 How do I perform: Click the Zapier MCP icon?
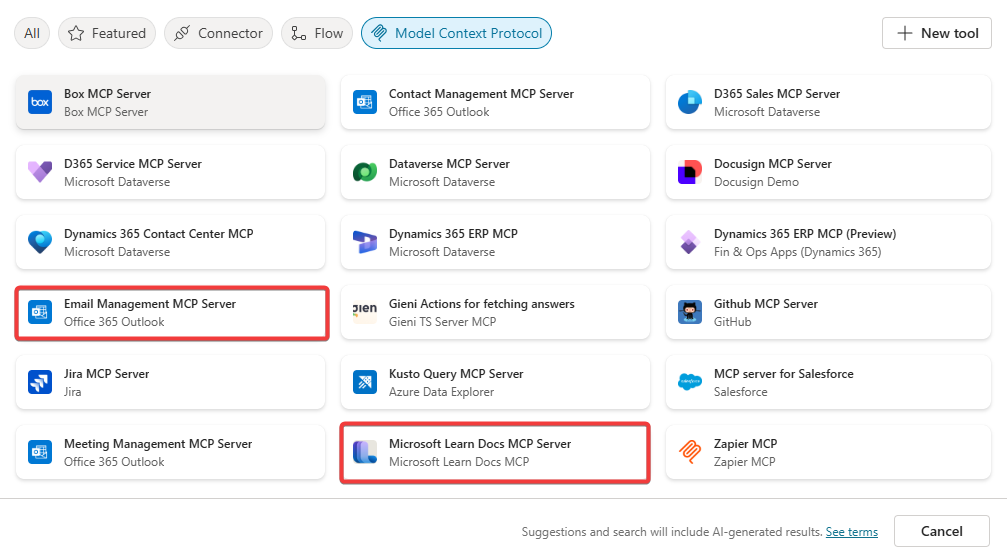690,452
